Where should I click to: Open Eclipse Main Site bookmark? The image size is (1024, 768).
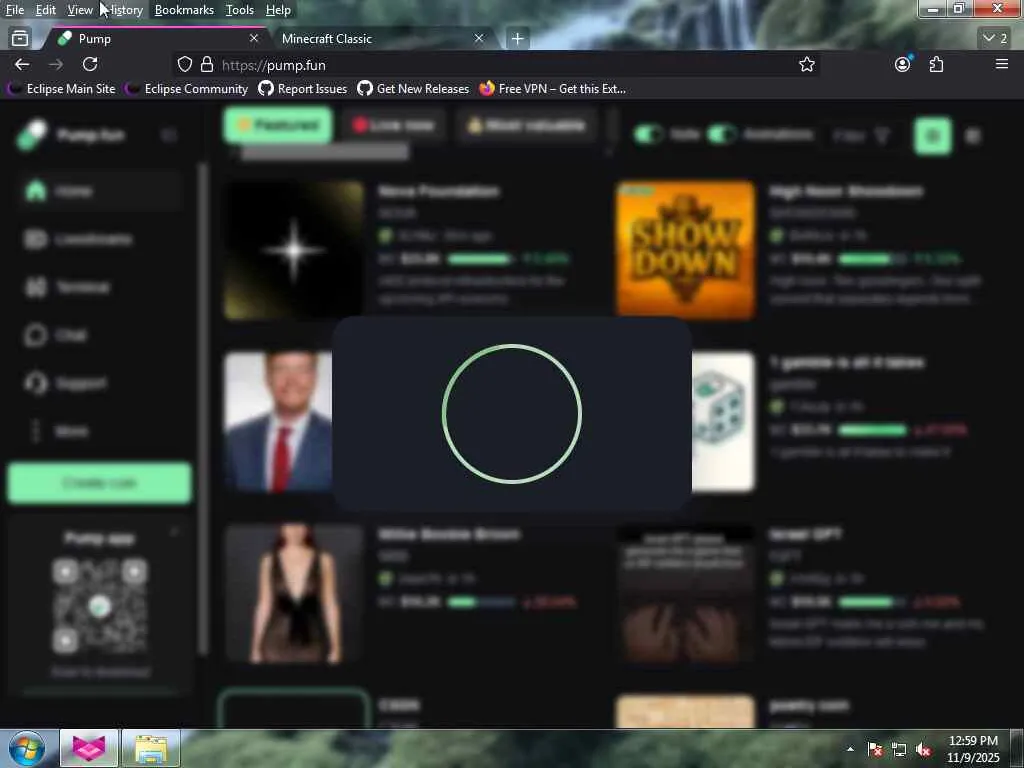point(61,88)
